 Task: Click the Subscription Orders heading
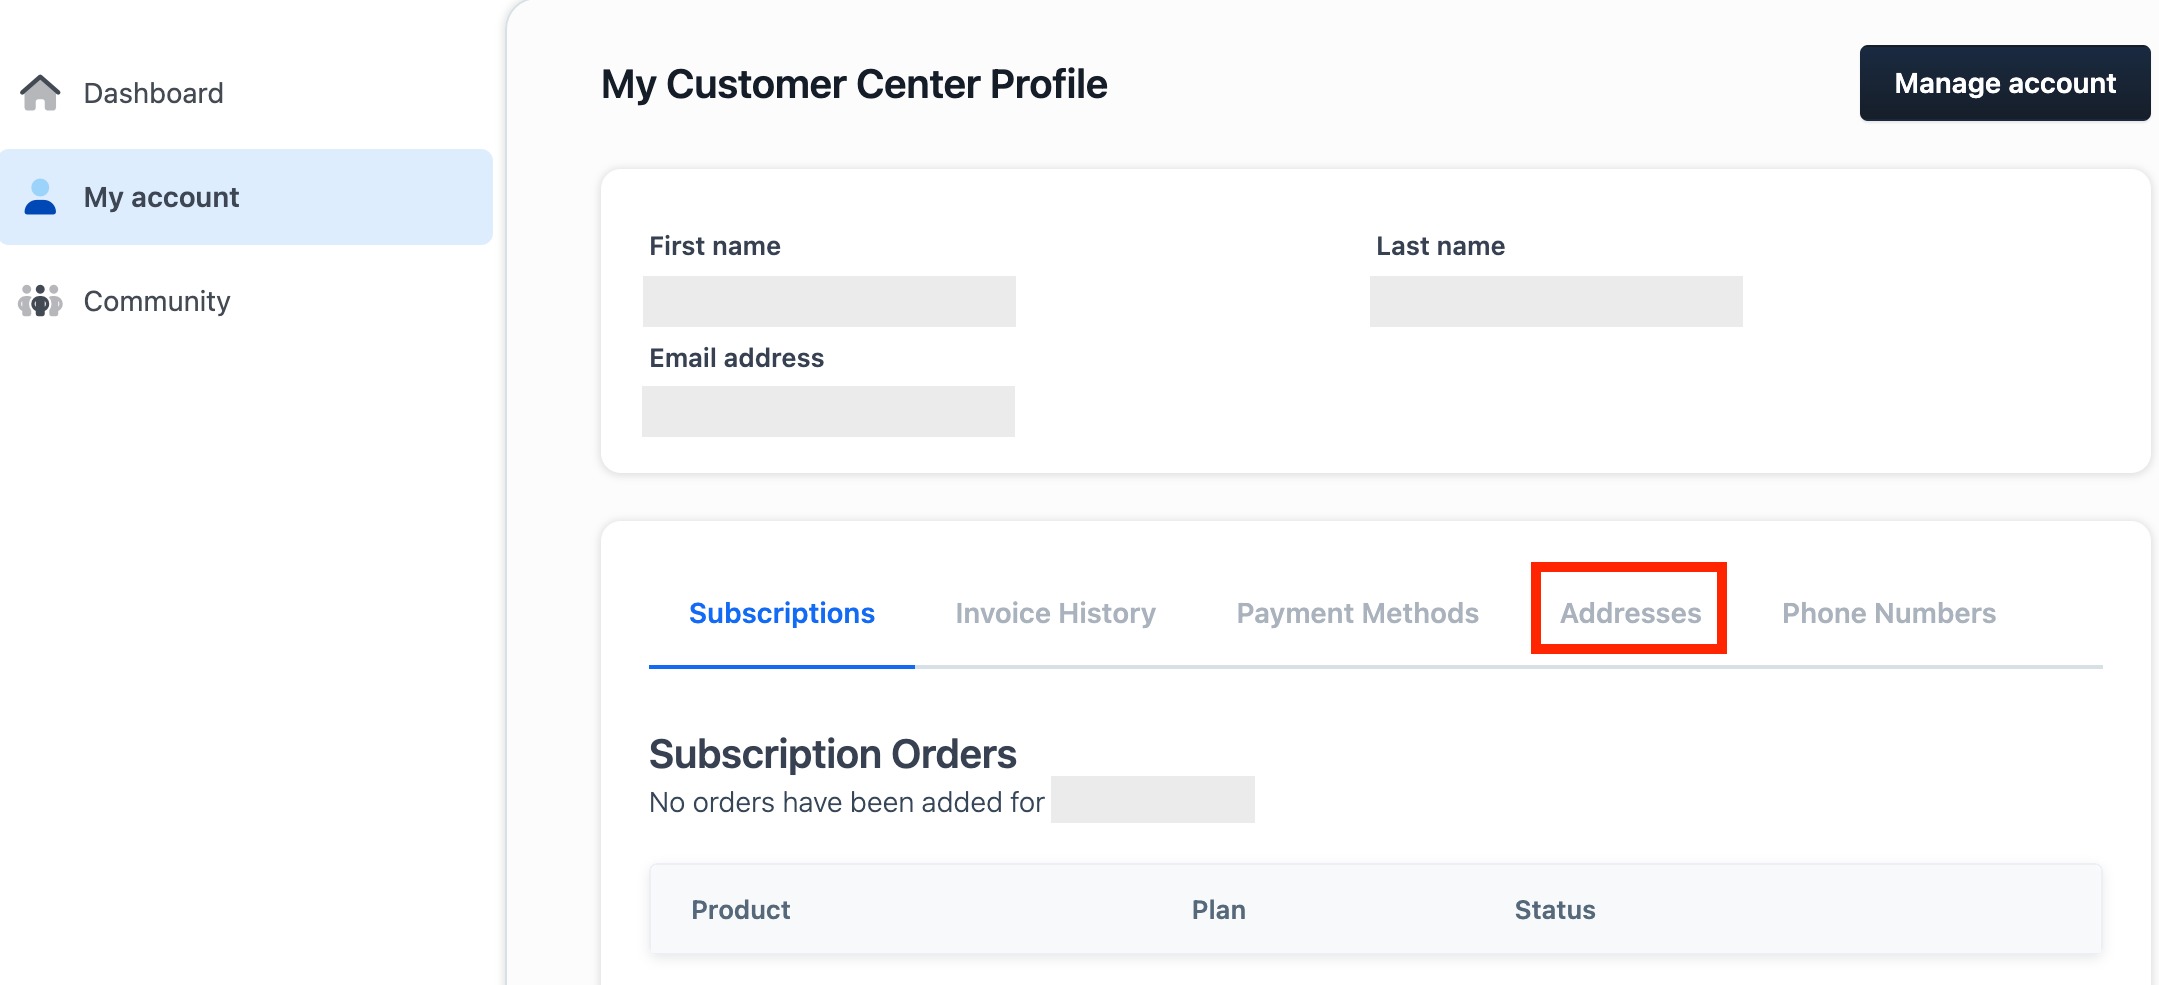832,754
